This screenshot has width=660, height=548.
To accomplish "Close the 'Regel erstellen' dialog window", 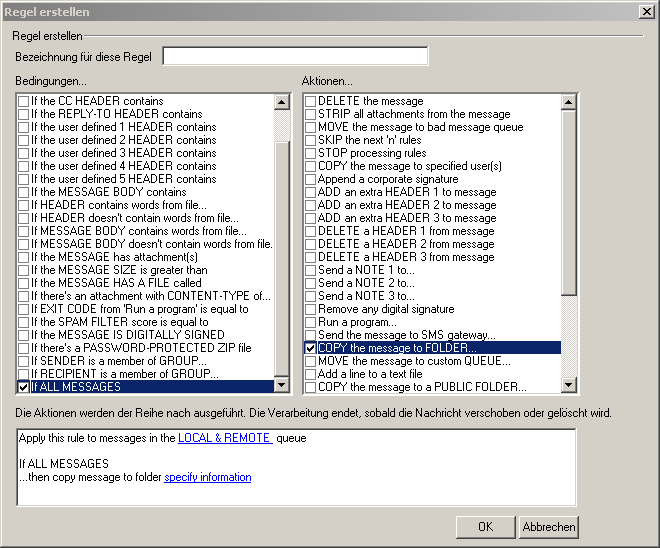I will pyautogui.click(x=646, y=11).
